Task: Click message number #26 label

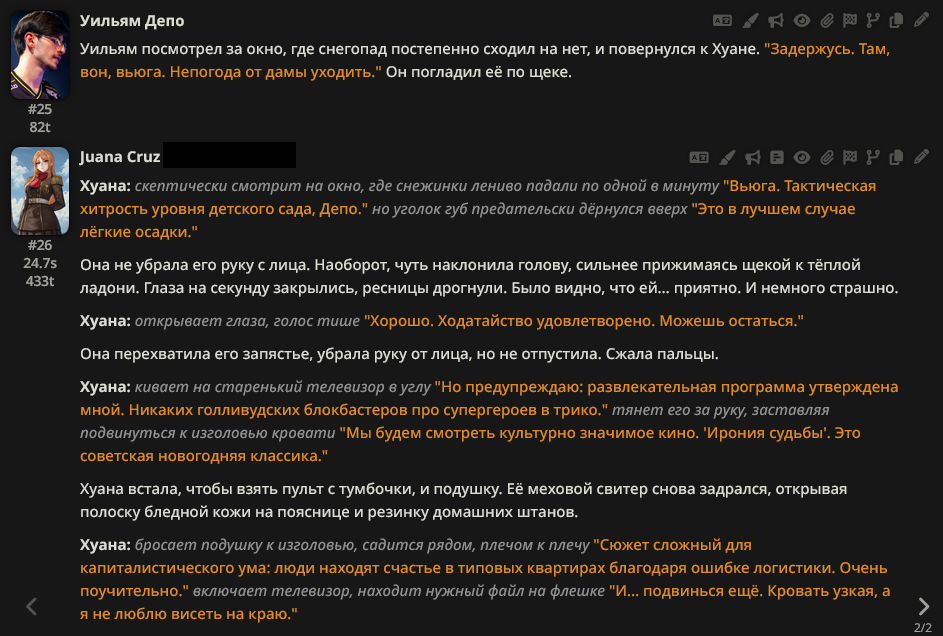Action: [40, 245]
